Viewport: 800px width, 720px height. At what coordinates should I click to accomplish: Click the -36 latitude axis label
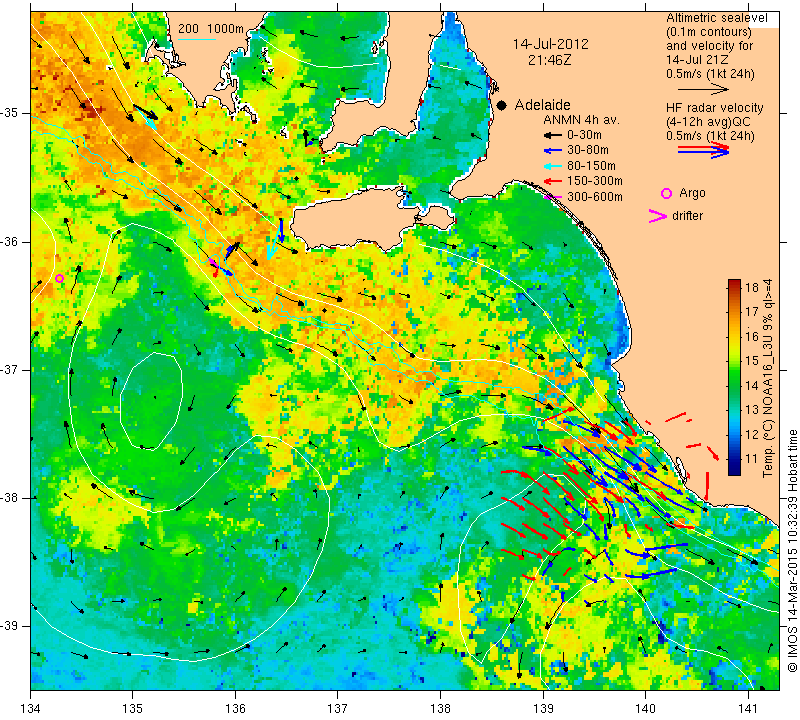click(9, 241)
